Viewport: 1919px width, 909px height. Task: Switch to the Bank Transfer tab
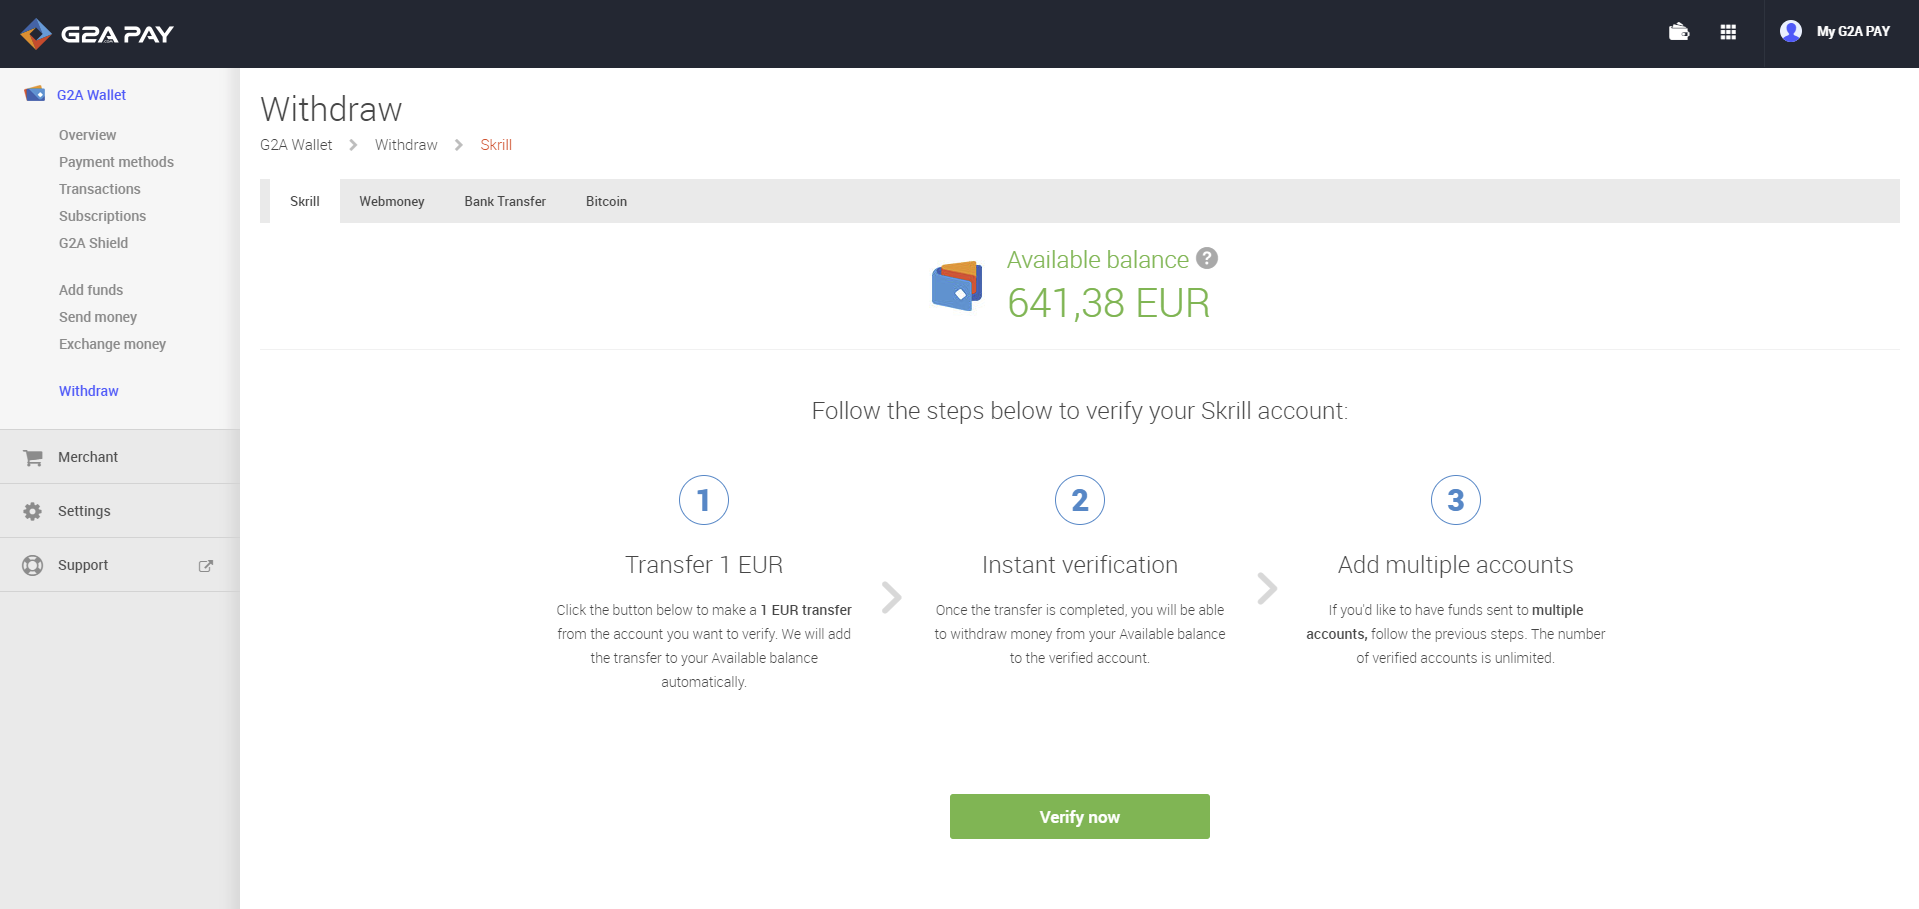[x=505, y=202]
